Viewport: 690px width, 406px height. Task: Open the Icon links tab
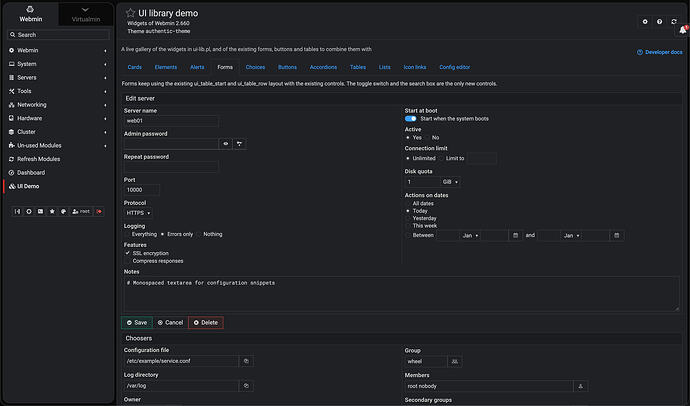pyautogui.click(x=415, y=67)
